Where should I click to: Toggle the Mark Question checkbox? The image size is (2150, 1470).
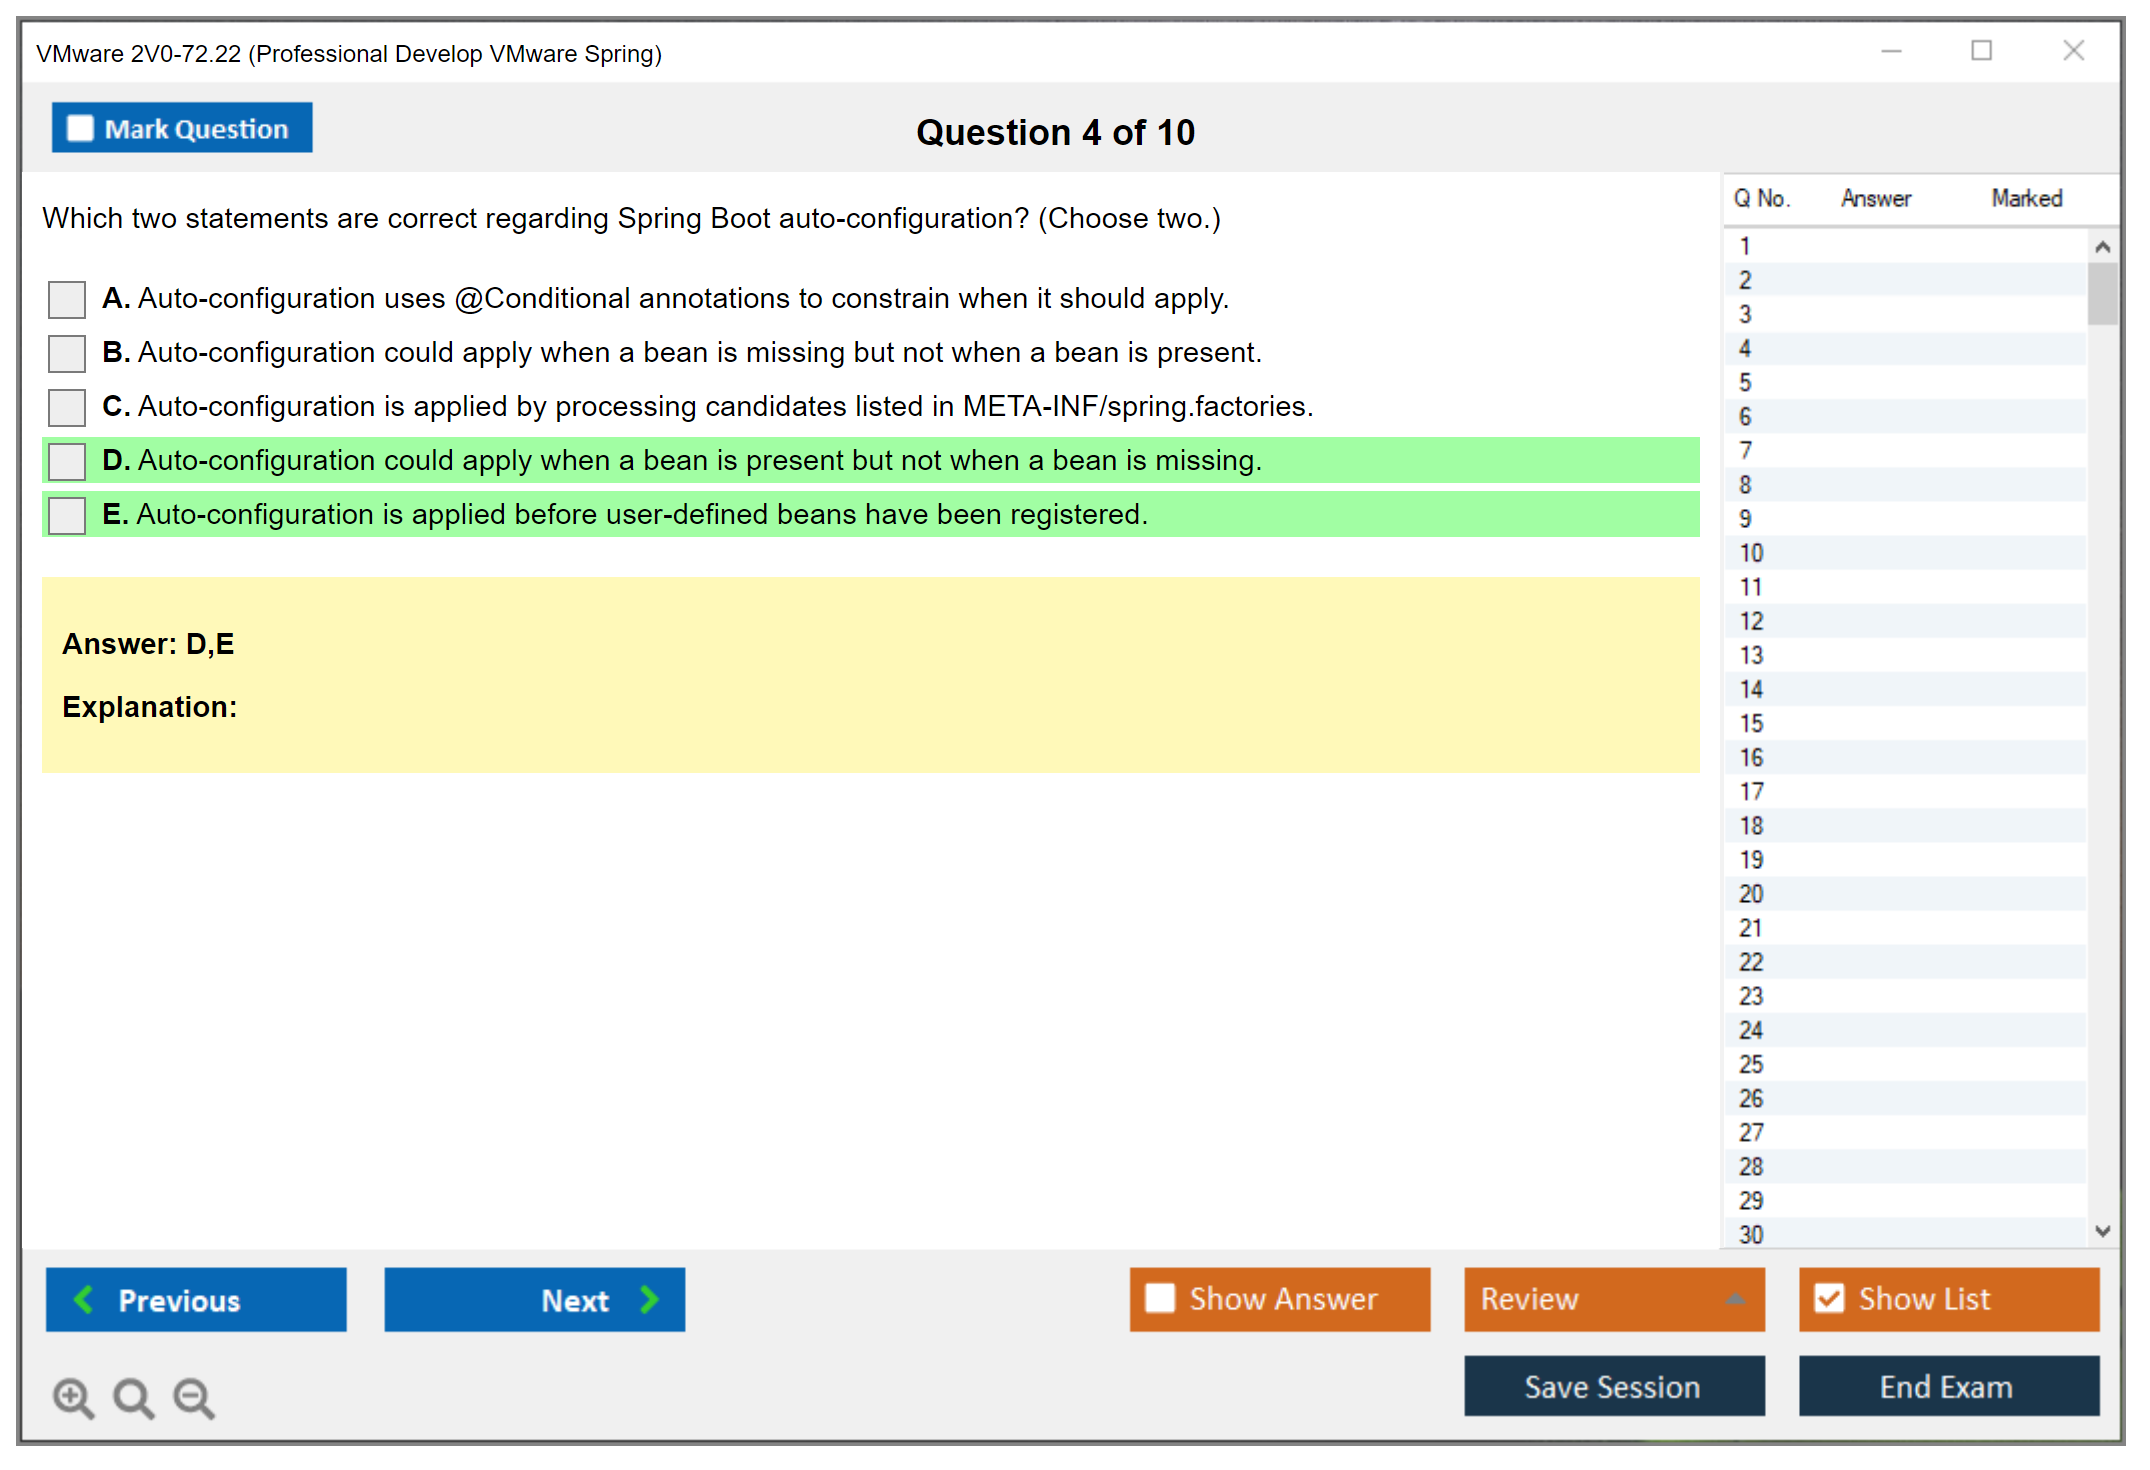[x=80, y=128]
